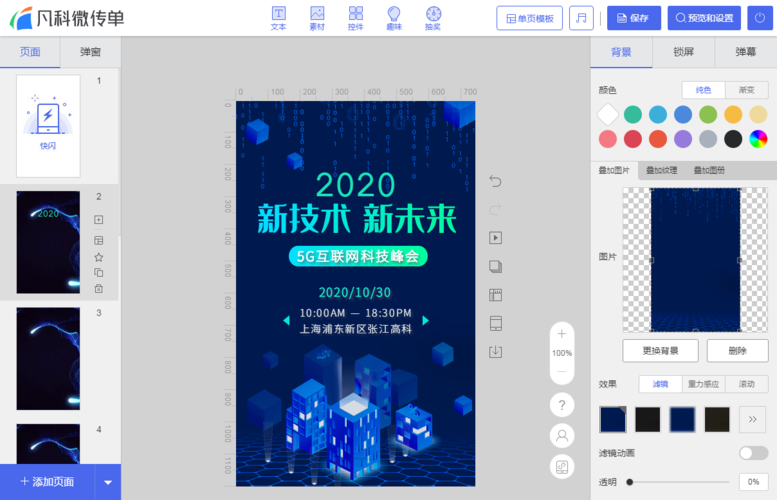Viewport: 777px width, 500px height.
Task: Open the 叠加图片 sub-tab
Action: 614,170
